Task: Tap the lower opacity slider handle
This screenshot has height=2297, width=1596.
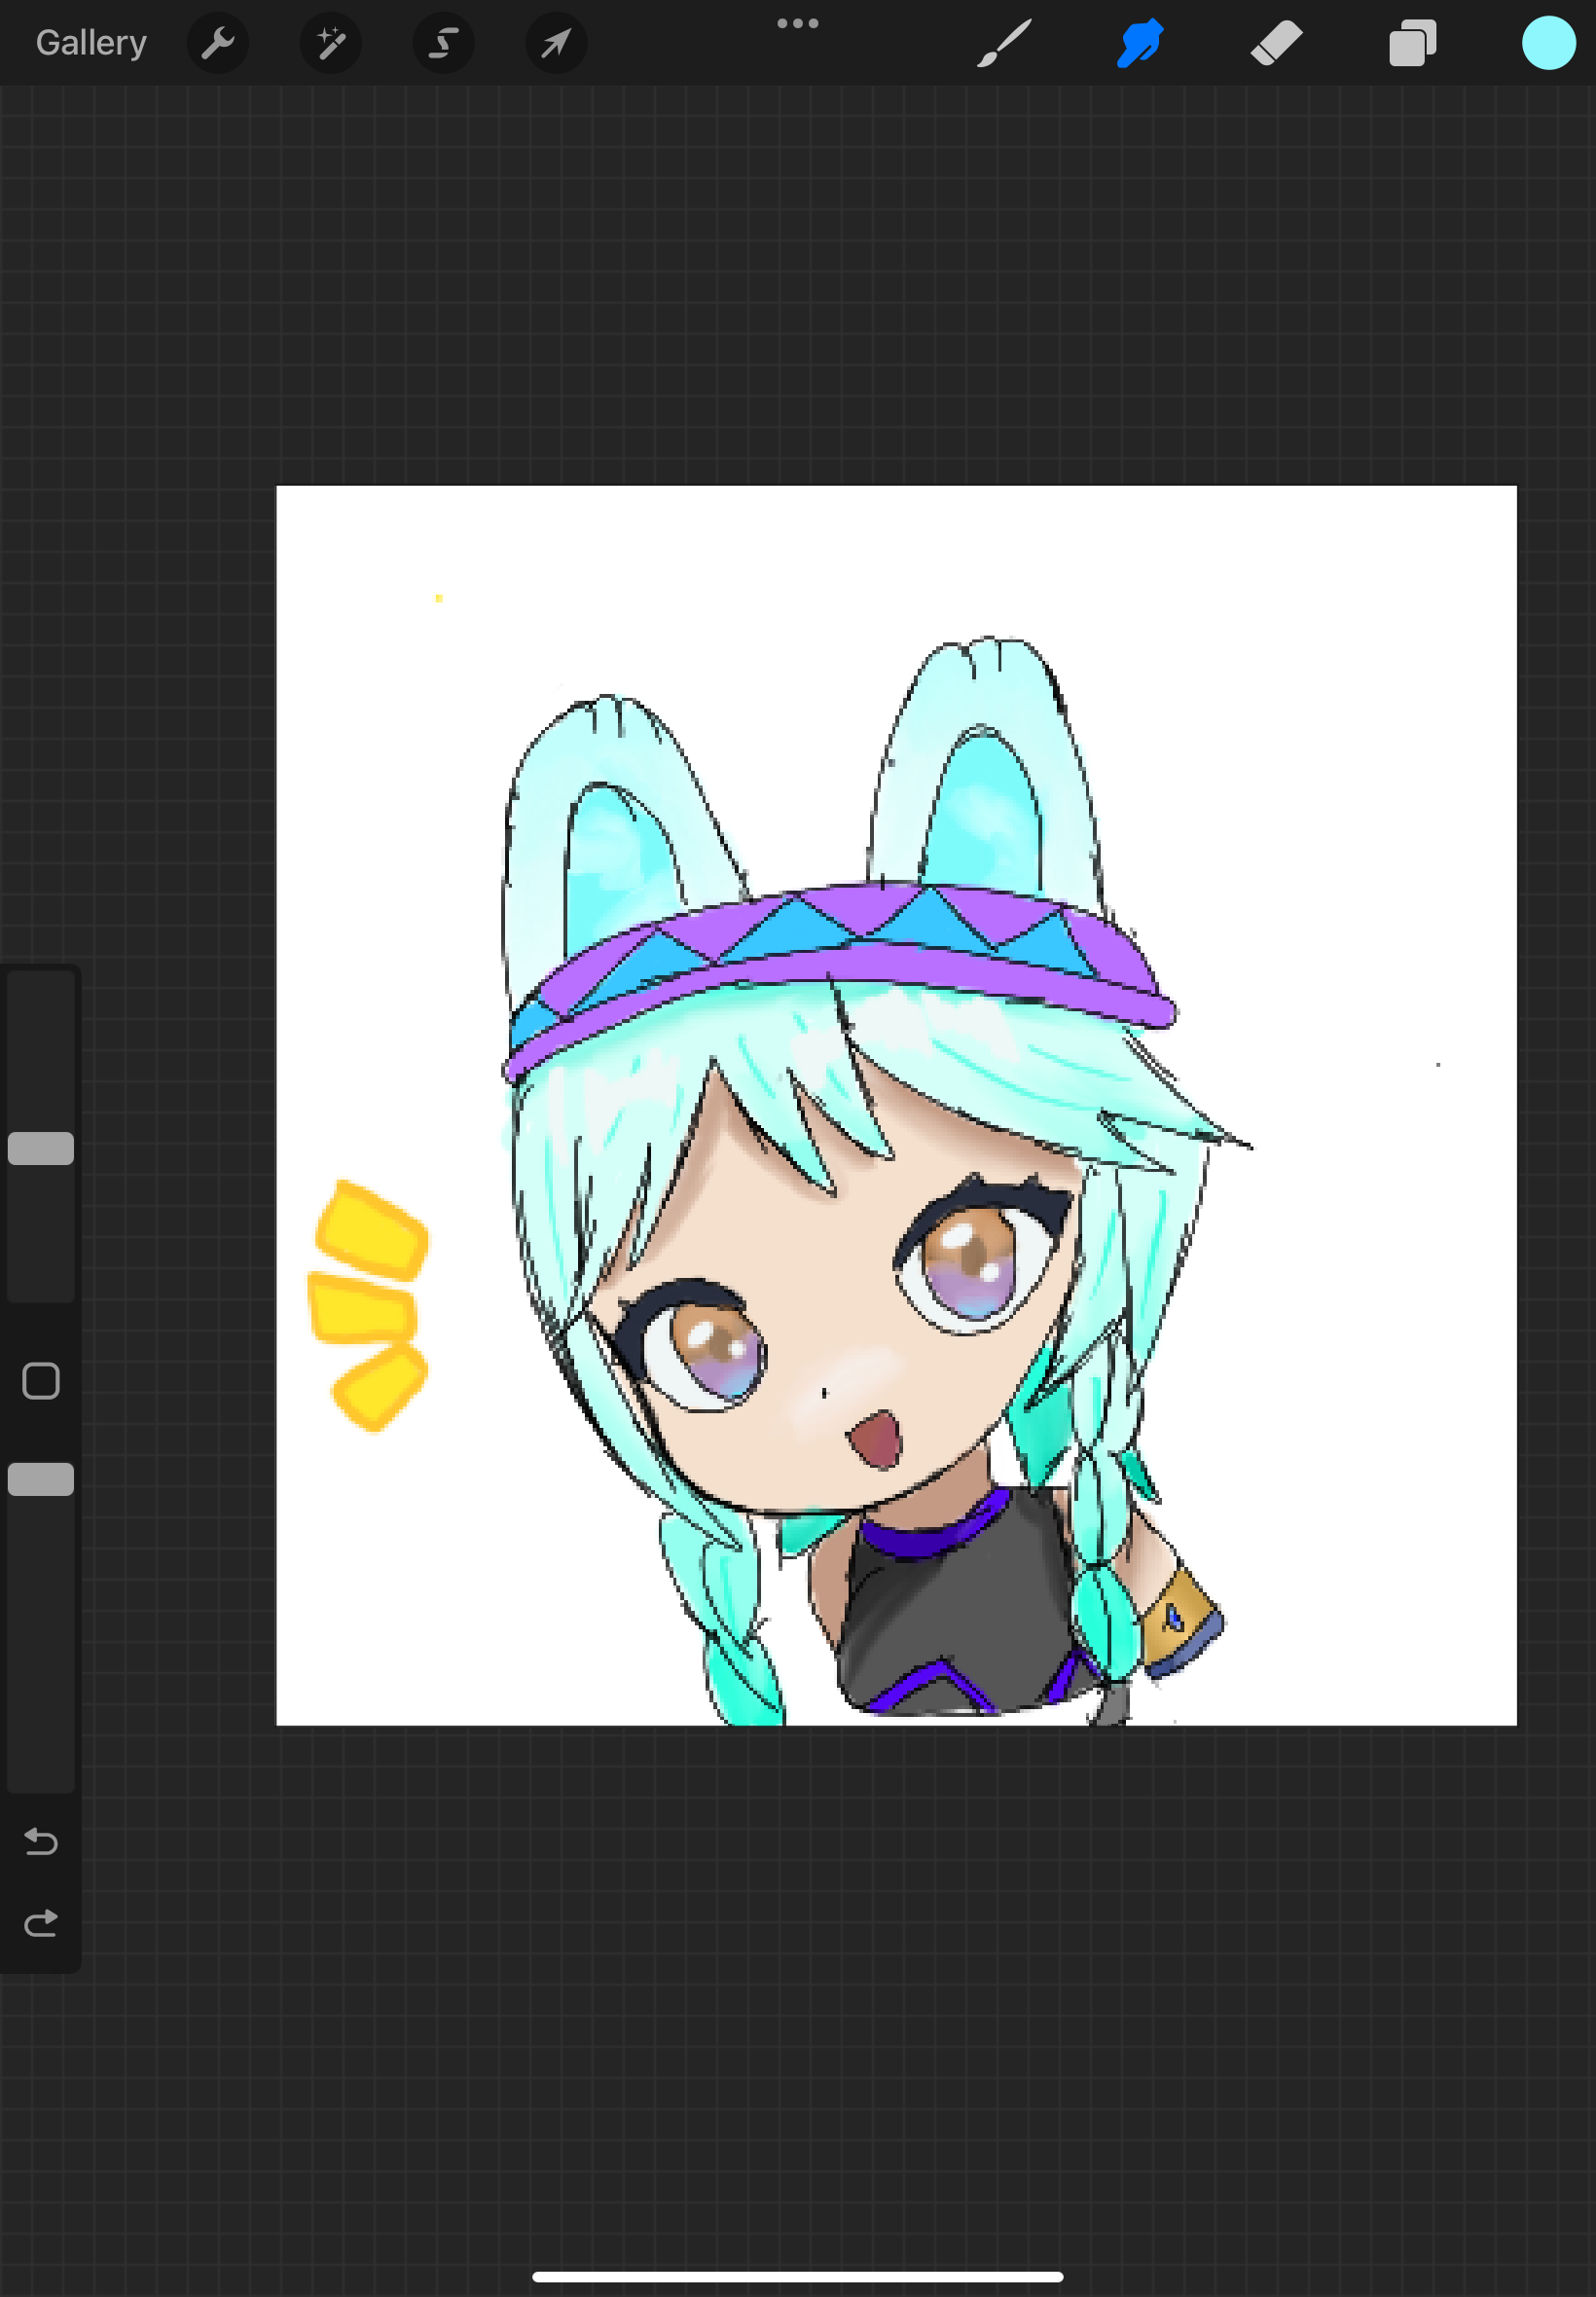Action: (x=40, y=1478)
